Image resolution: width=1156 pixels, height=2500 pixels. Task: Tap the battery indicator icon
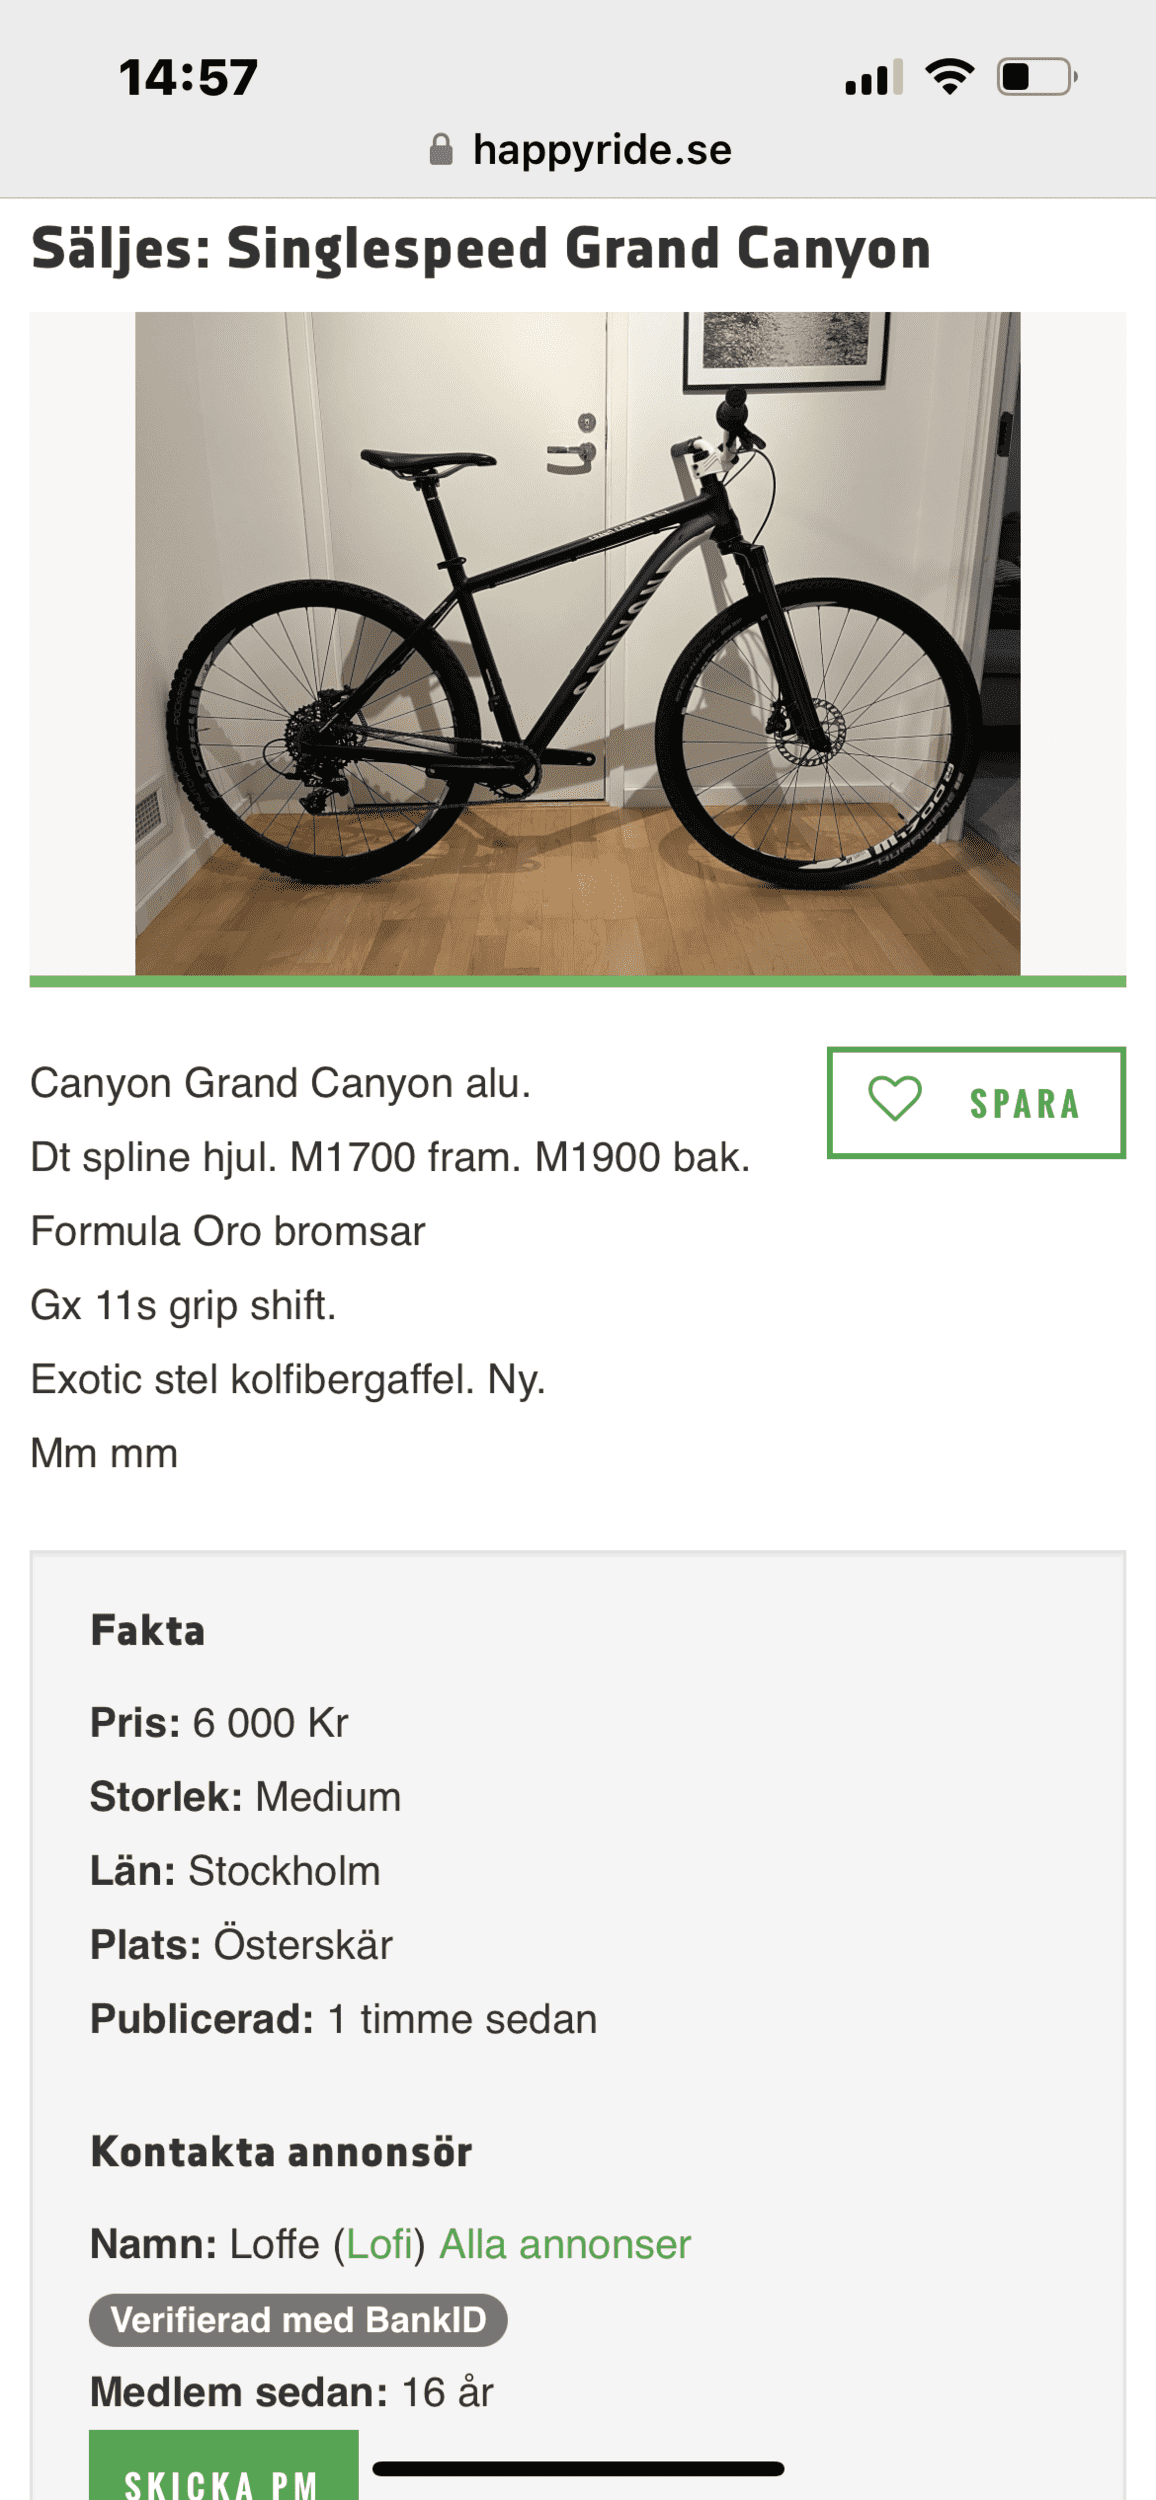(1036, 77)
